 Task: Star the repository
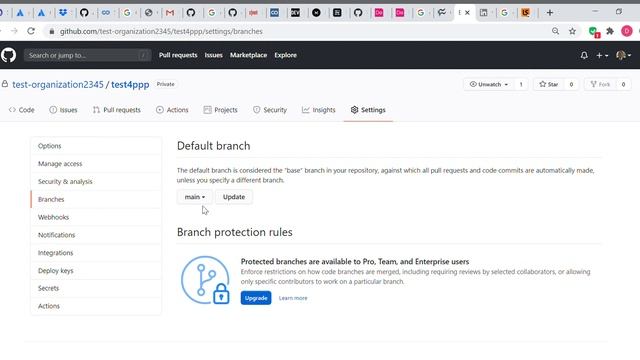549,84
